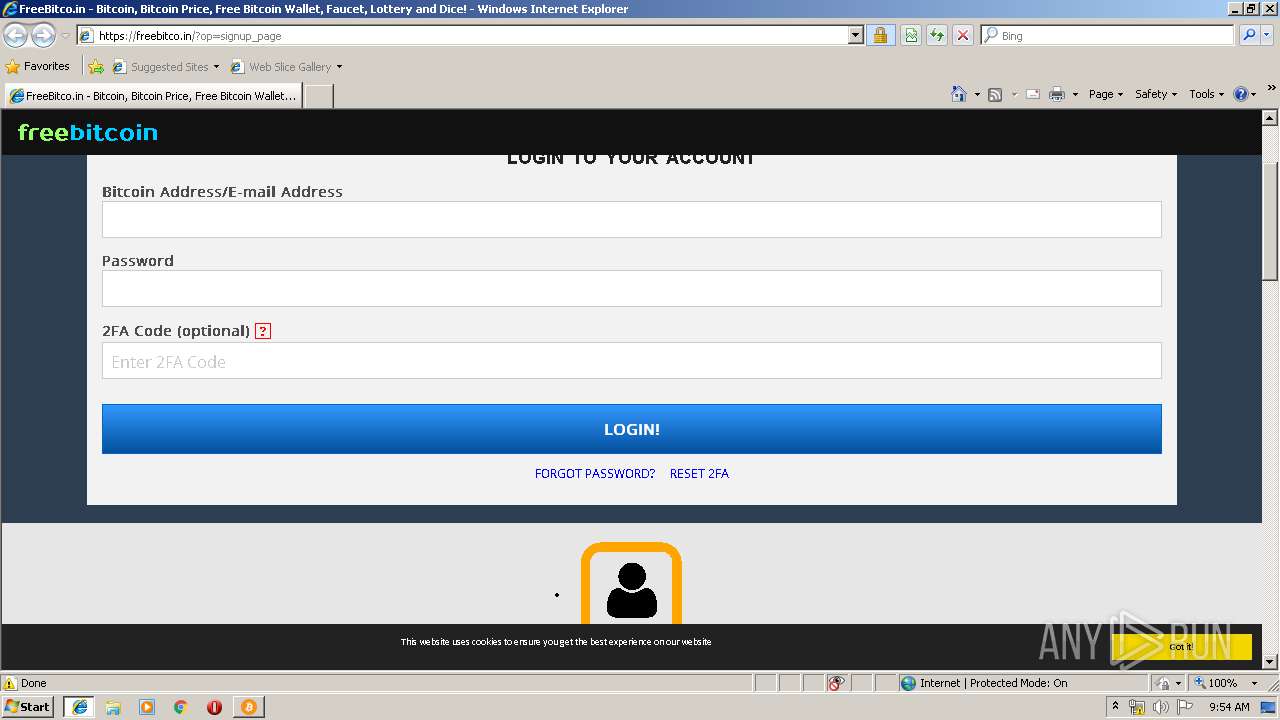Open Windows Explorer folder in taskbar
This screenshot has height=720, width=1280.
[113, 707]
